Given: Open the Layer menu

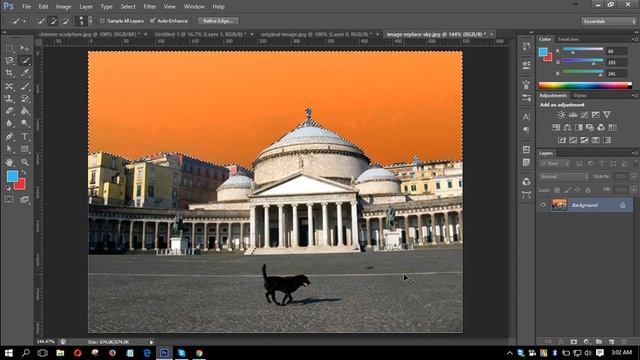Looking at the screenshot, I should point(86,7).
